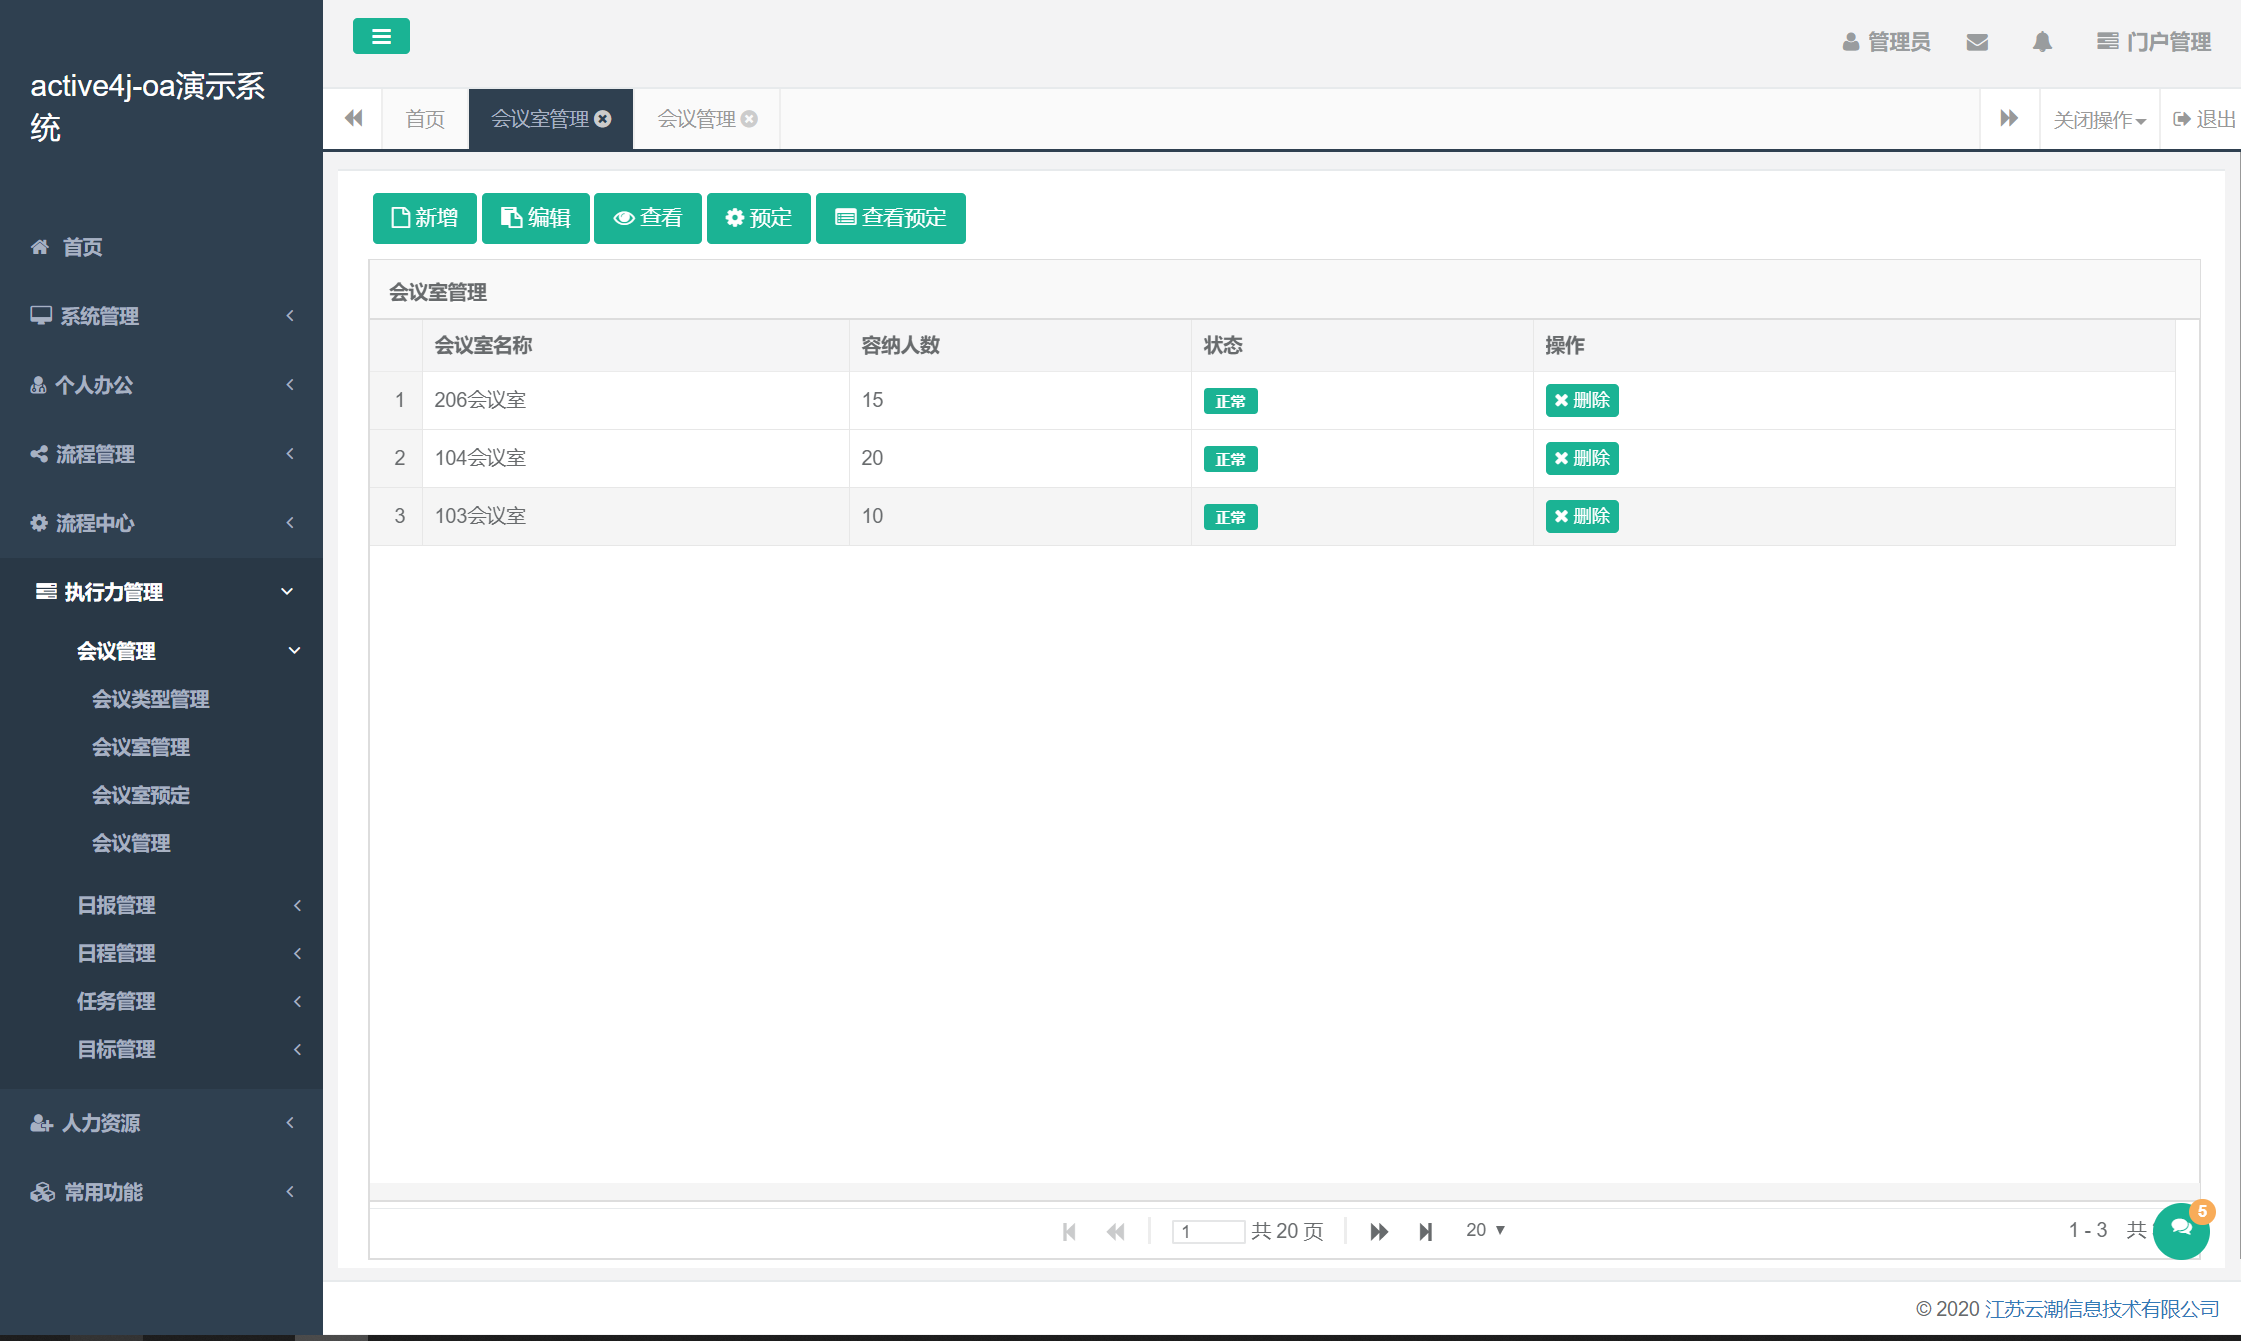Click the 正常 status badge for 103会议室

(1230, 517)
